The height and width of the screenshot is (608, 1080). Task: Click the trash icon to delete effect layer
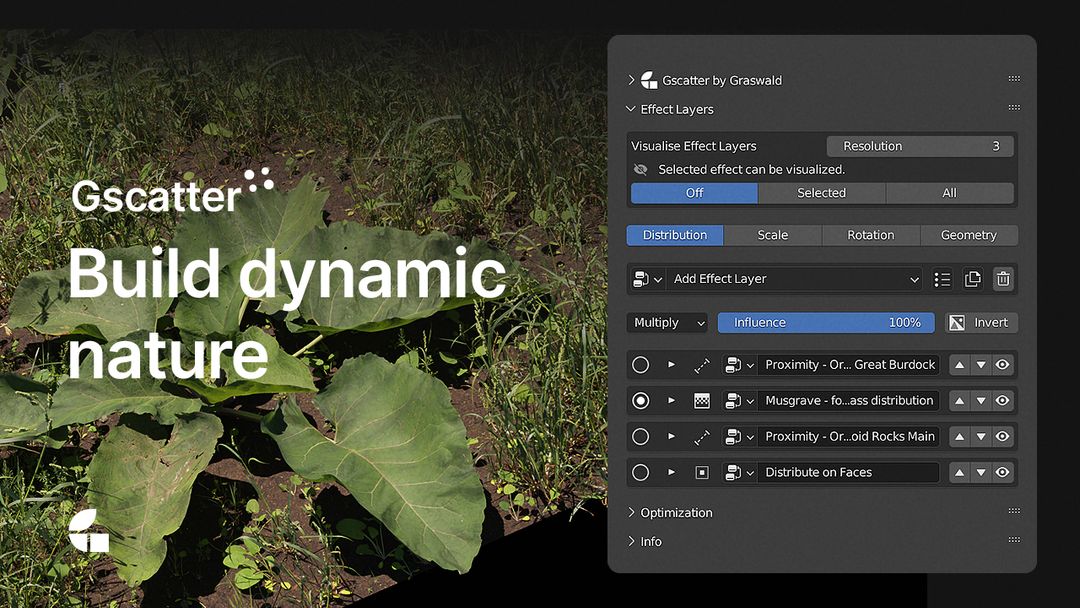coord(1003,279)
